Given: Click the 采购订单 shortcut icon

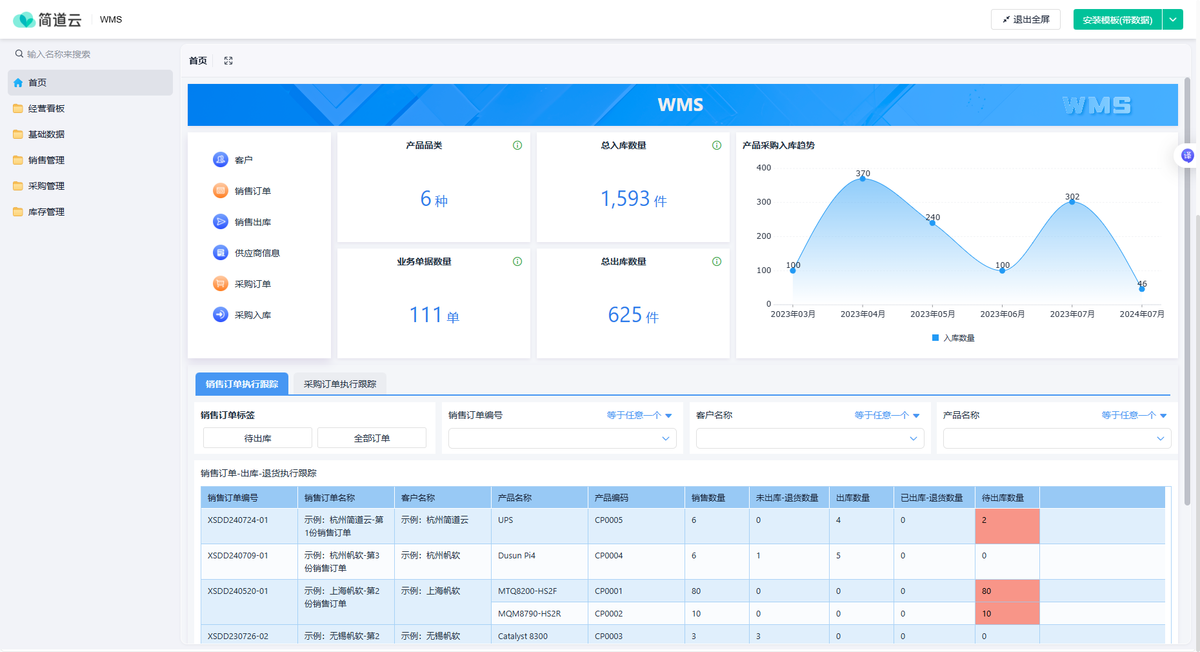Looking at the screenshot, I should click(220, 284).
